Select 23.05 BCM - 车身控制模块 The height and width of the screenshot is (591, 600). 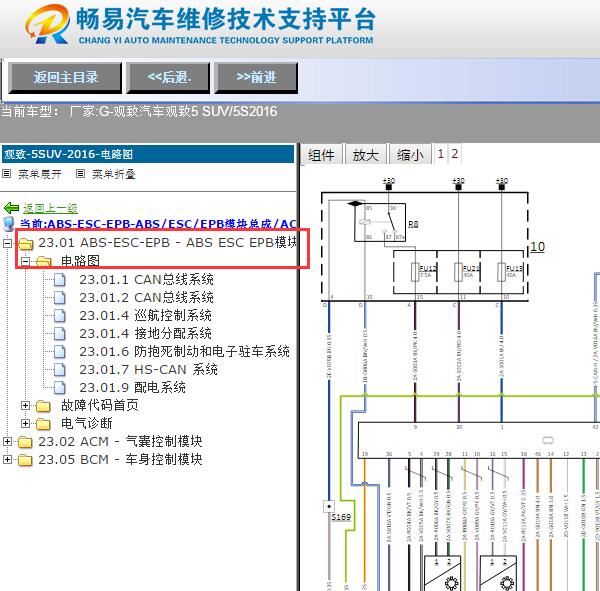(120, 459)
